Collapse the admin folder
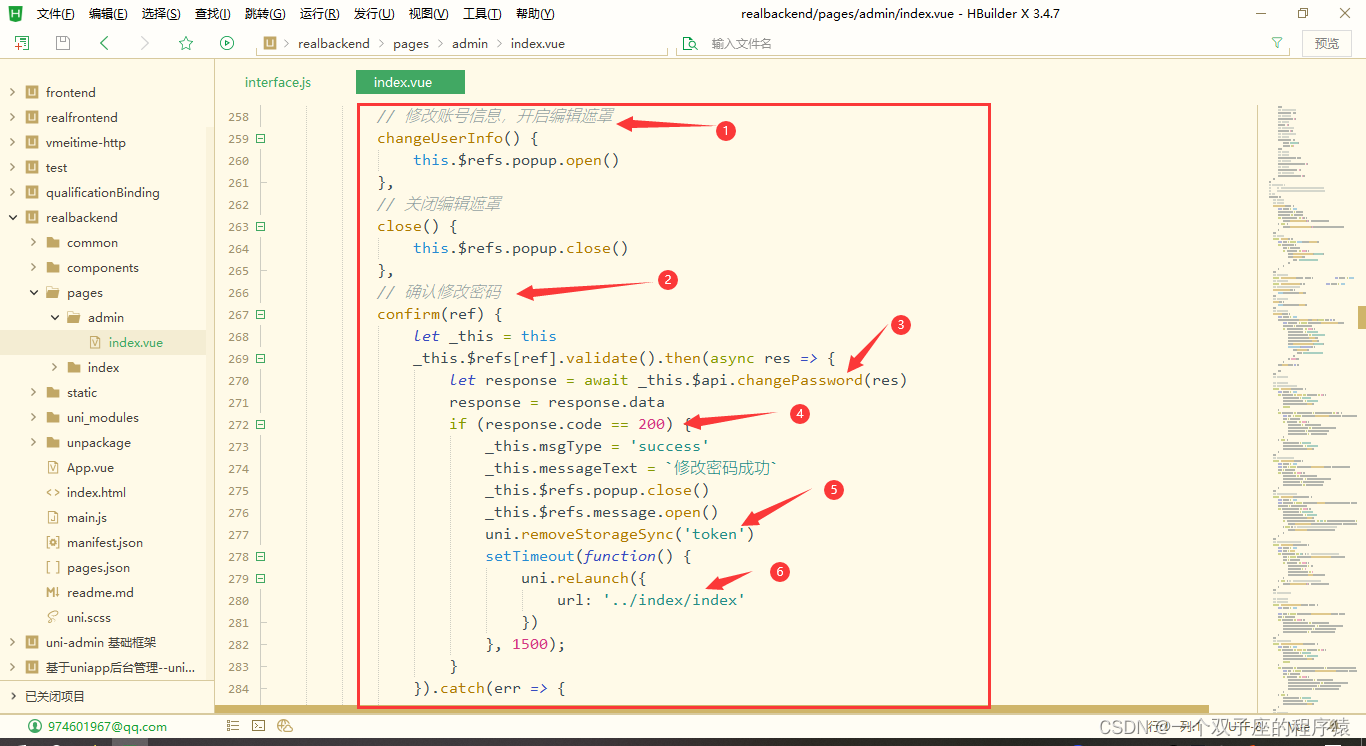Screen dimensions: 1366x746 (54, 317)
